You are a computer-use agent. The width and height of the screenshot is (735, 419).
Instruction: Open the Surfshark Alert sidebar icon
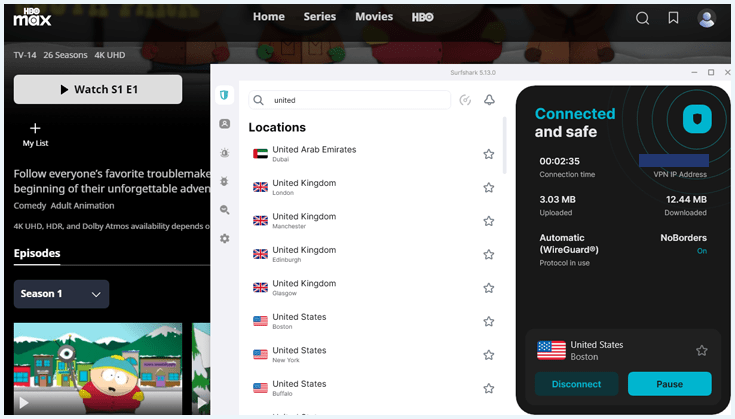(x=225, y=153)
